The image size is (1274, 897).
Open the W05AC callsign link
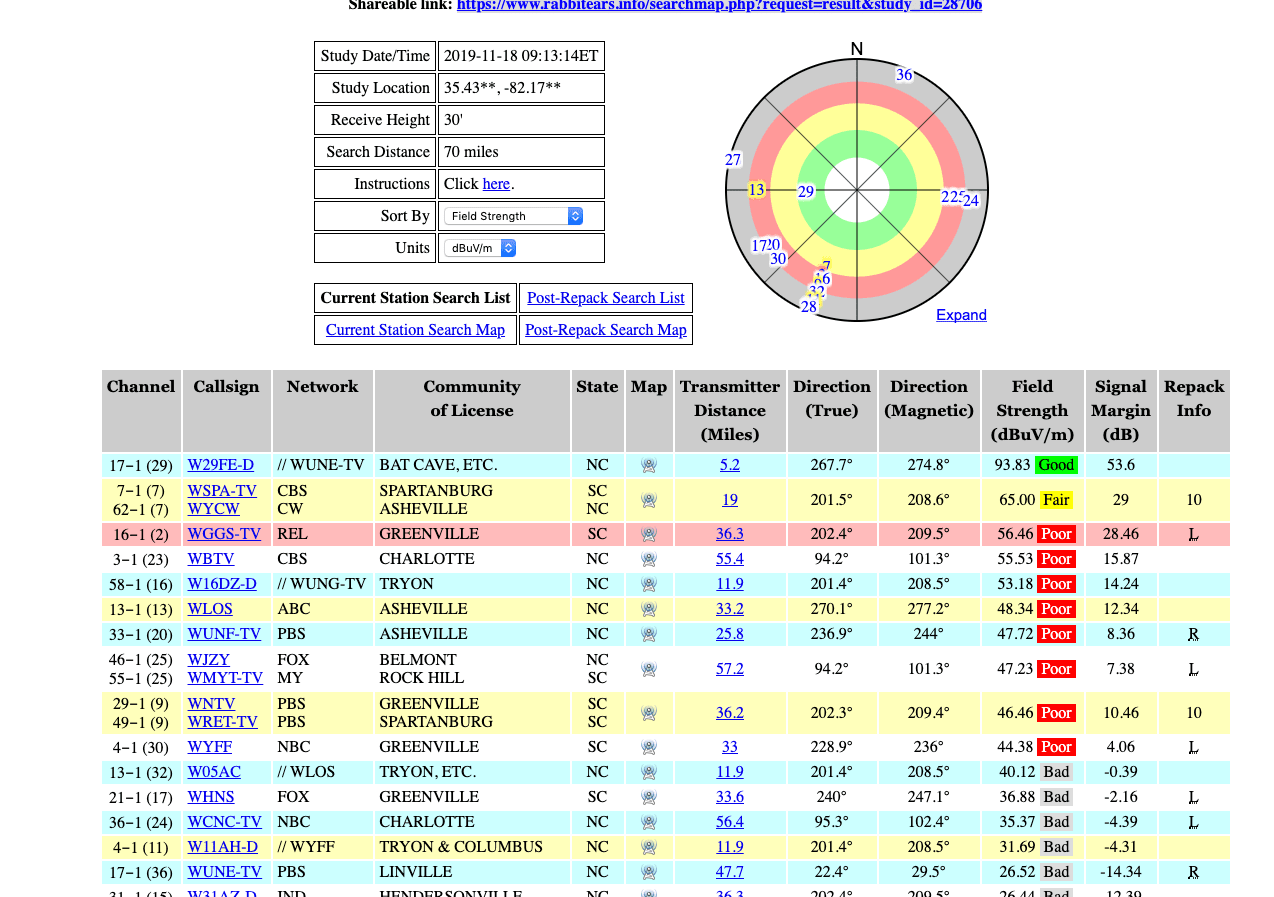tap(214, 772)
